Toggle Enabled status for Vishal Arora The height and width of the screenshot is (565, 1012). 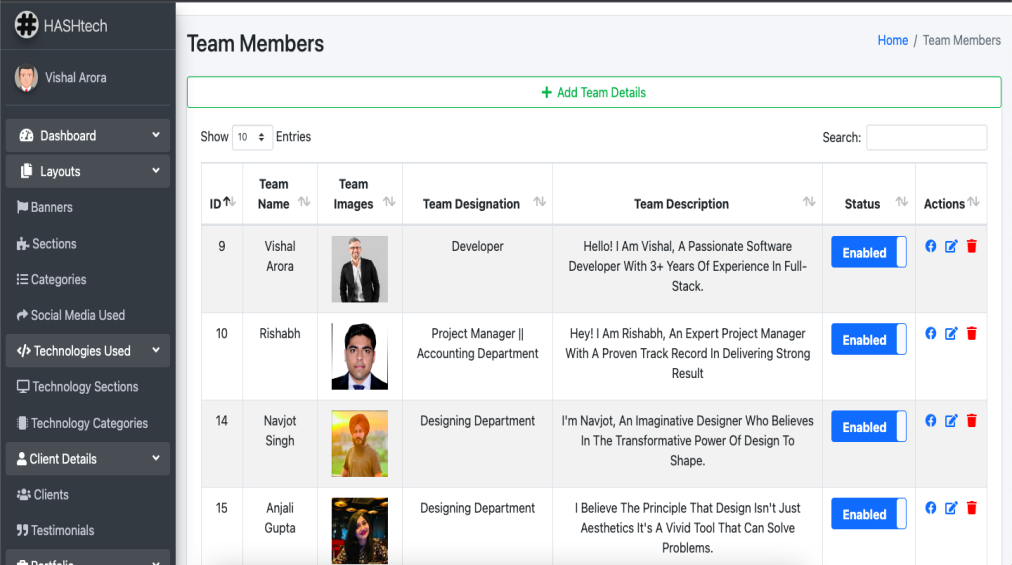point(869,253)
